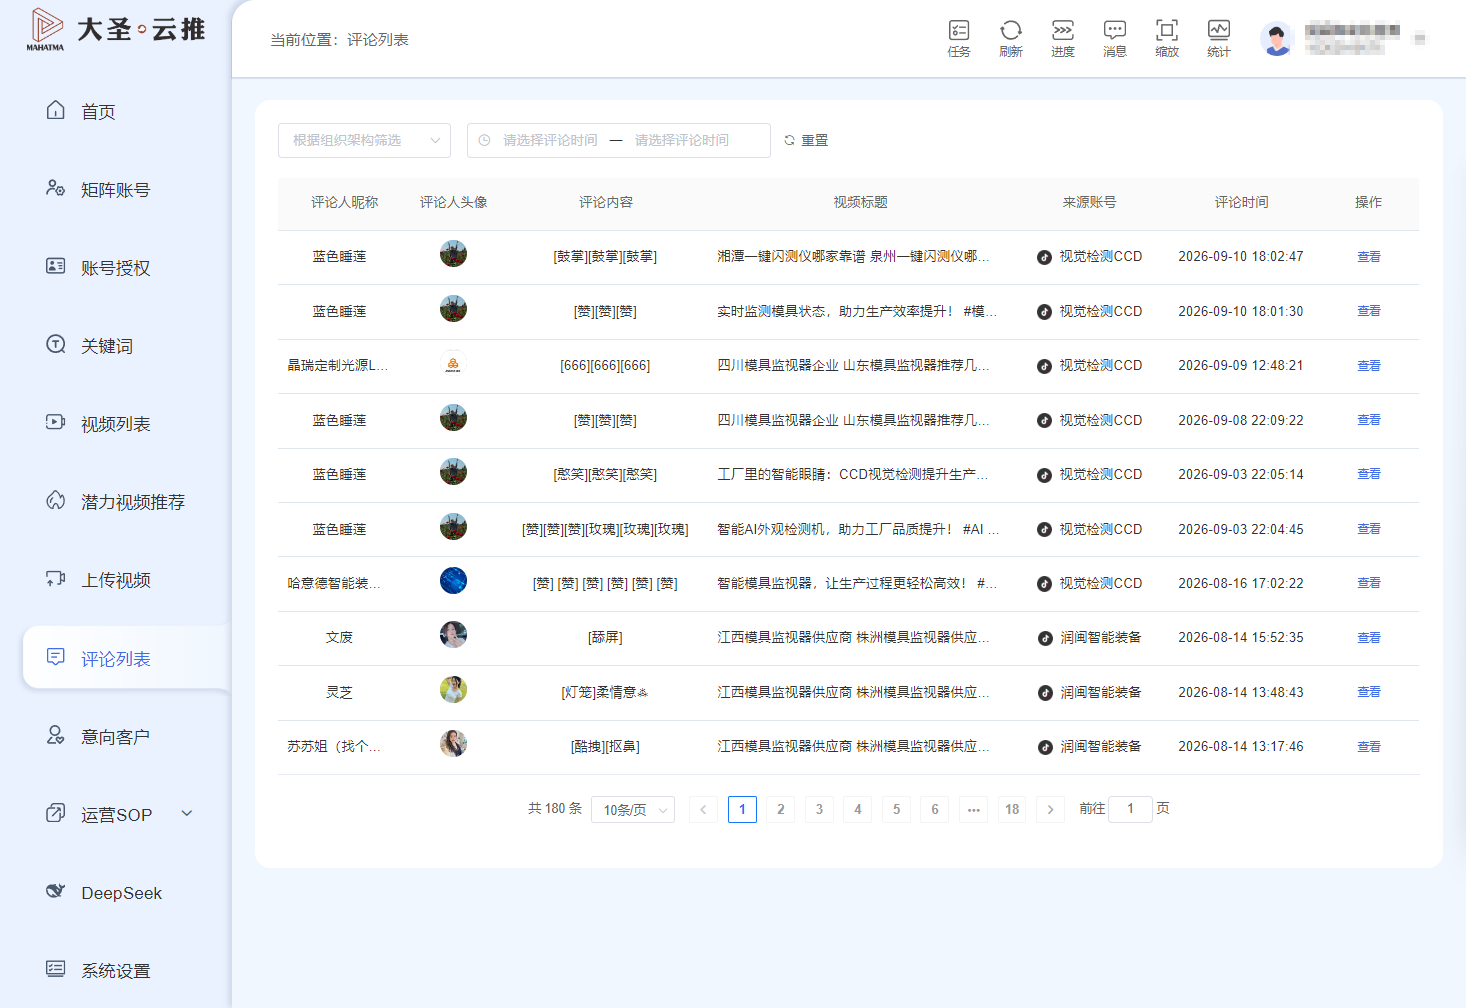Click the whale icon beside DeepSeek

(56, 891)
